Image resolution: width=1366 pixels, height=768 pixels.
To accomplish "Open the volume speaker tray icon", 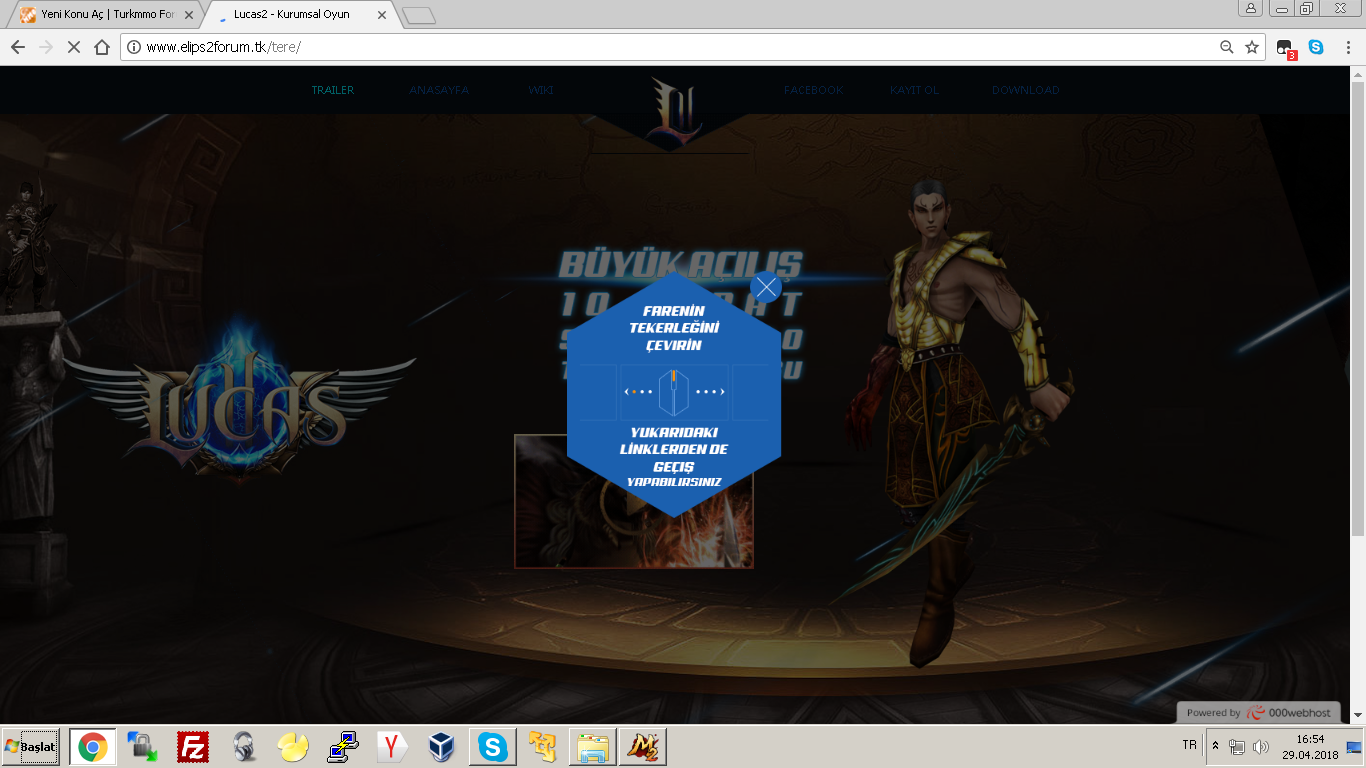I will point(1260,747).
